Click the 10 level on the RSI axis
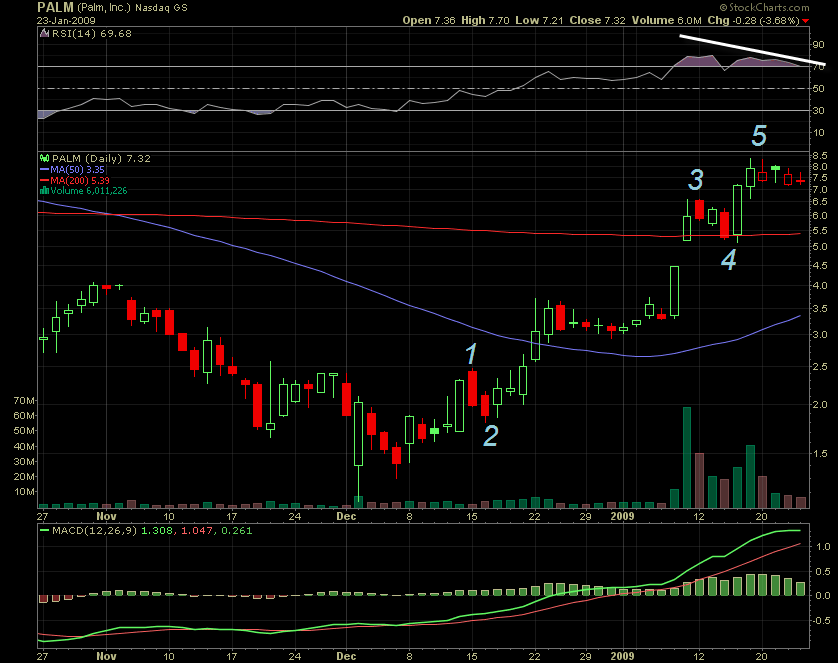 818,132
